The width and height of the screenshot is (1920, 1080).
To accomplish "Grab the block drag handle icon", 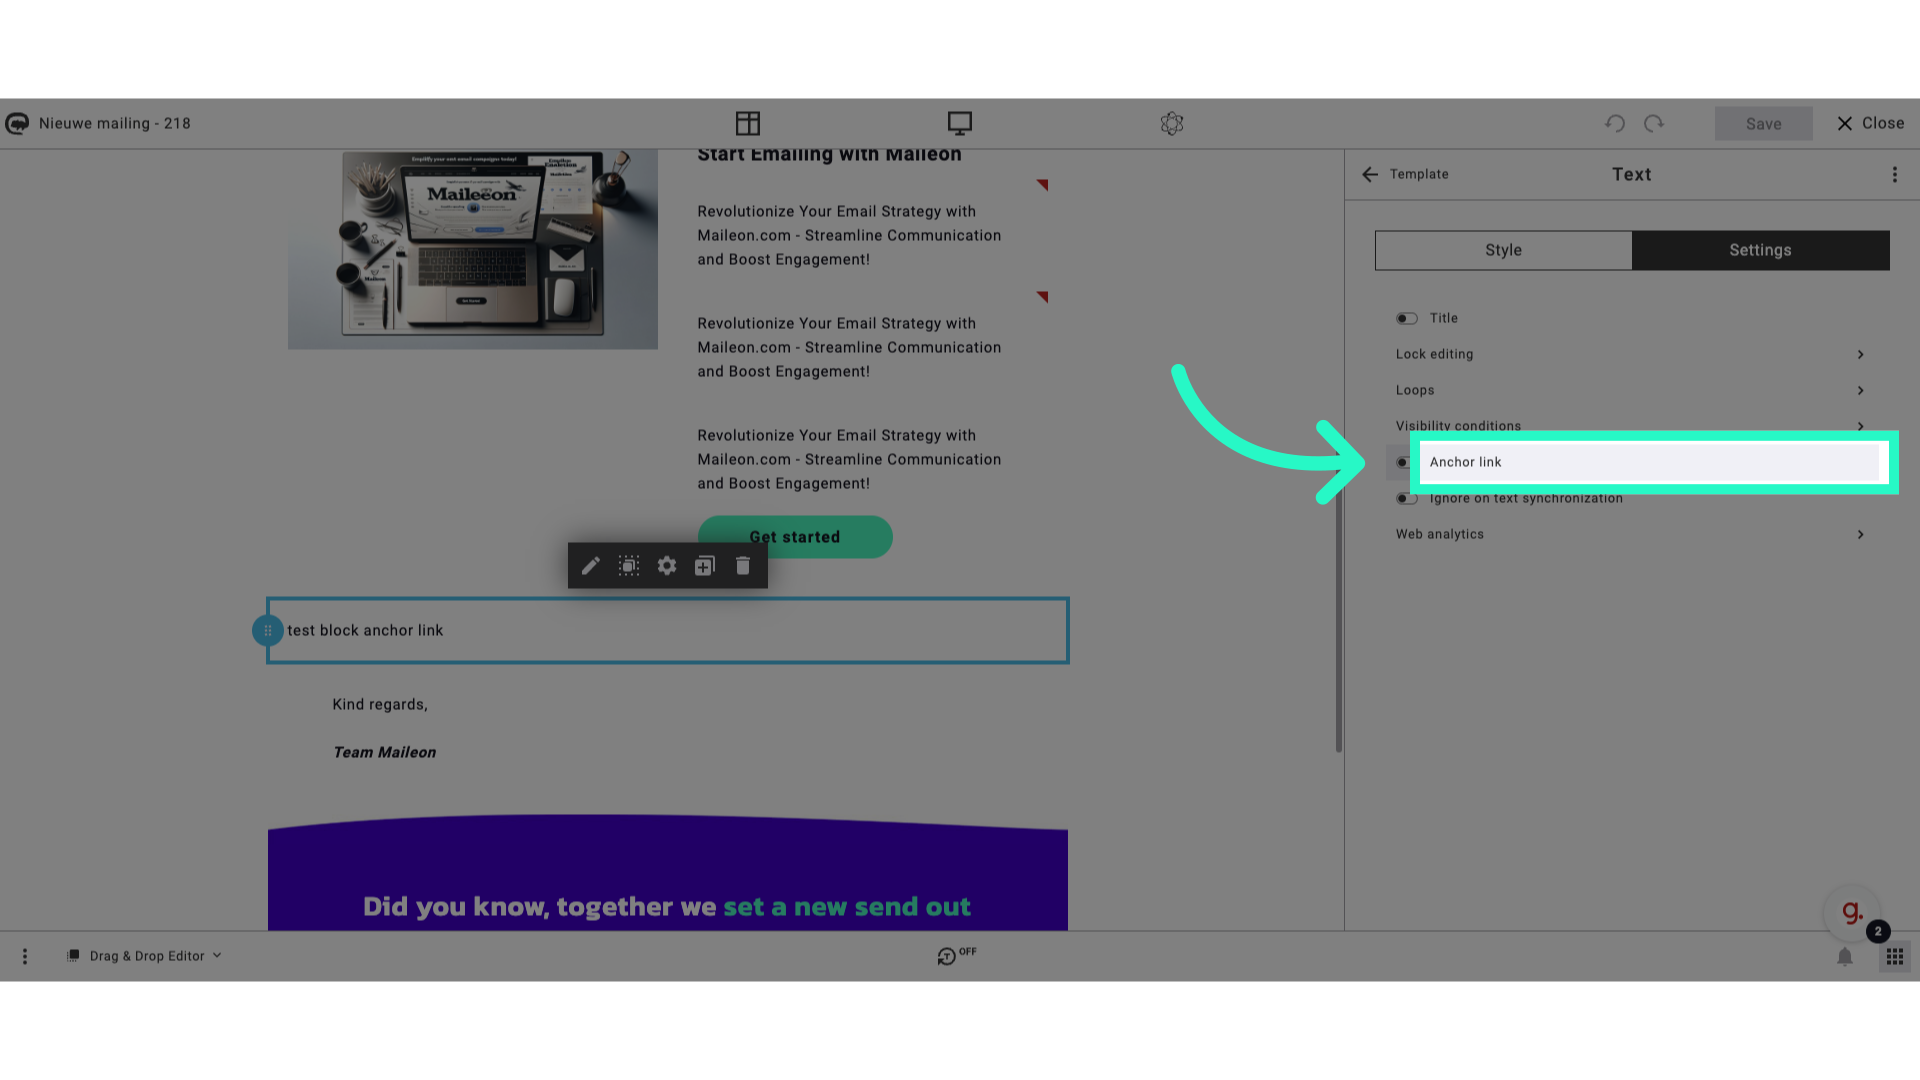I will click(268, 630).
